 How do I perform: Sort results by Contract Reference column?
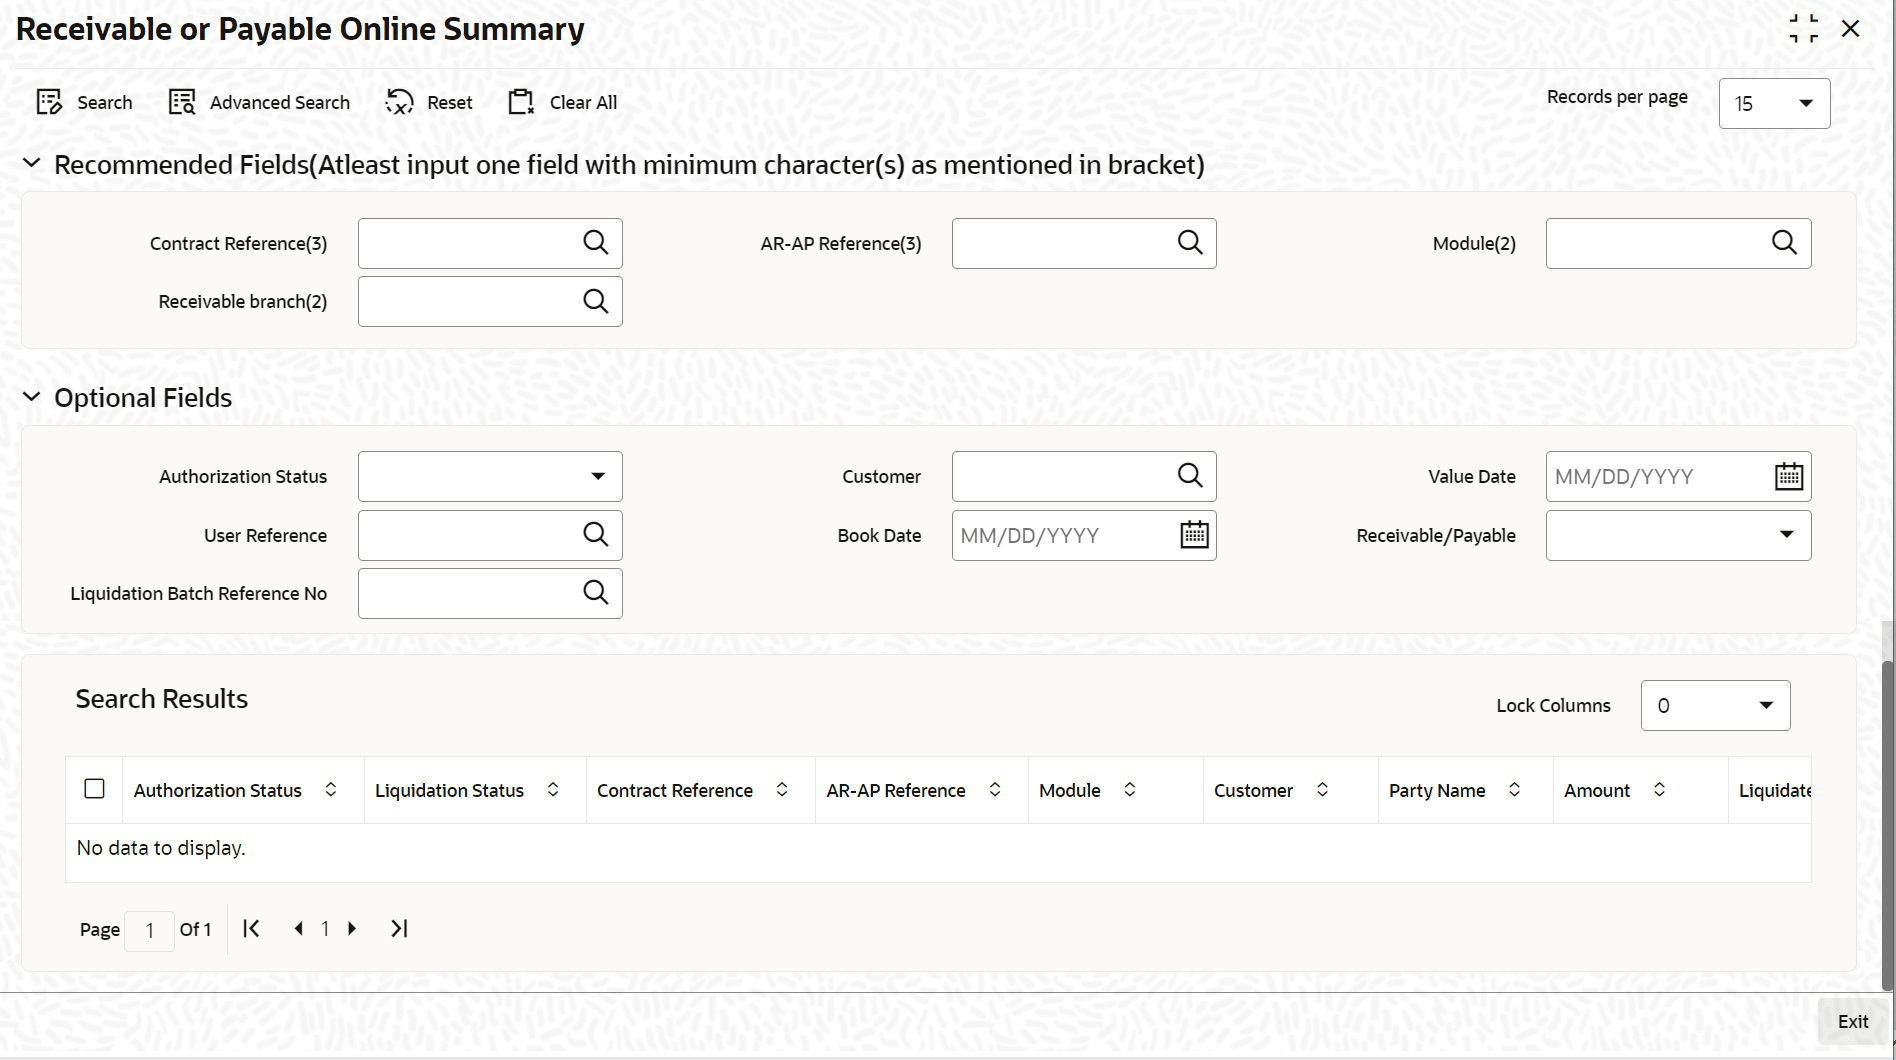tap(783, 789)
